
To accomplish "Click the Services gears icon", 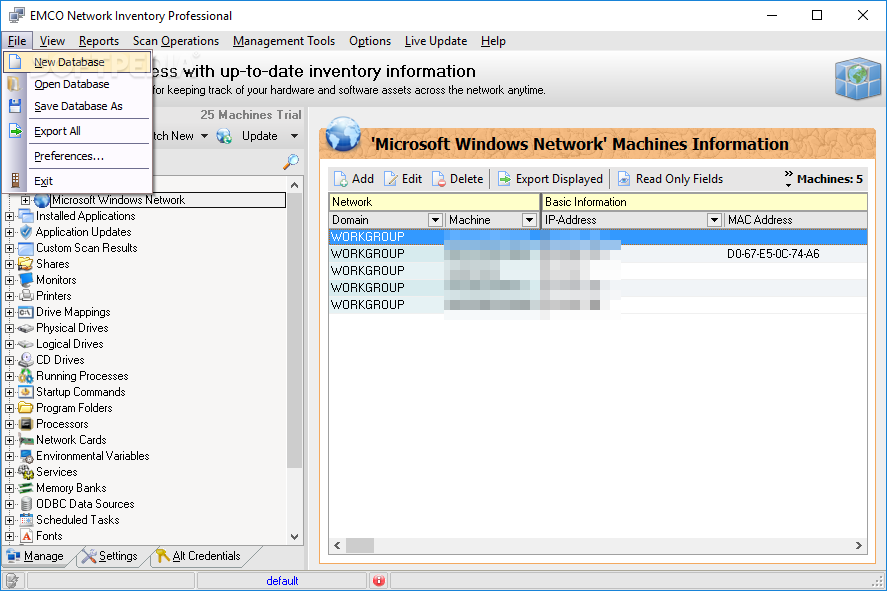I will click(26, 472).
